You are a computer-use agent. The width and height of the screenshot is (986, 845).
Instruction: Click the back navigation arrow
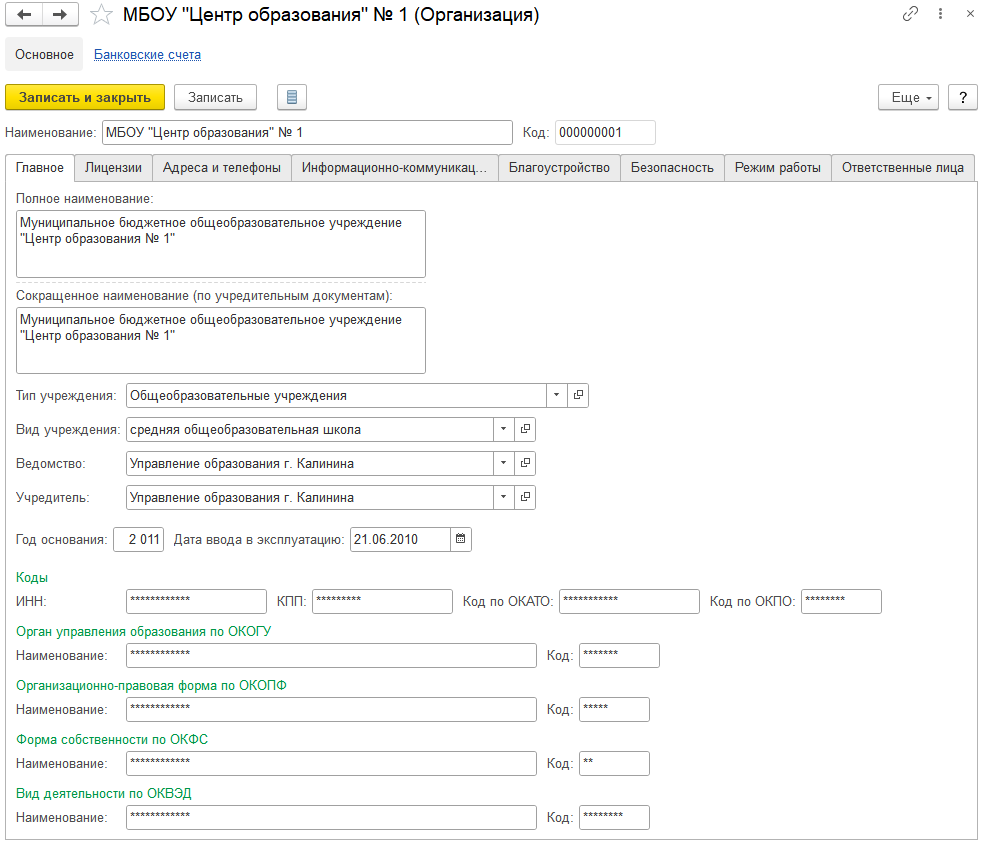pos(24,15)
